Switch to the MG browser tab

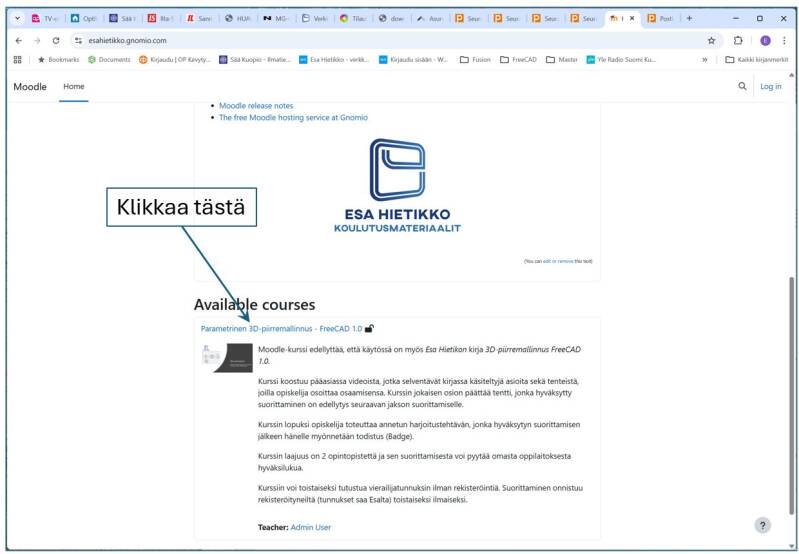pos(276,18)
